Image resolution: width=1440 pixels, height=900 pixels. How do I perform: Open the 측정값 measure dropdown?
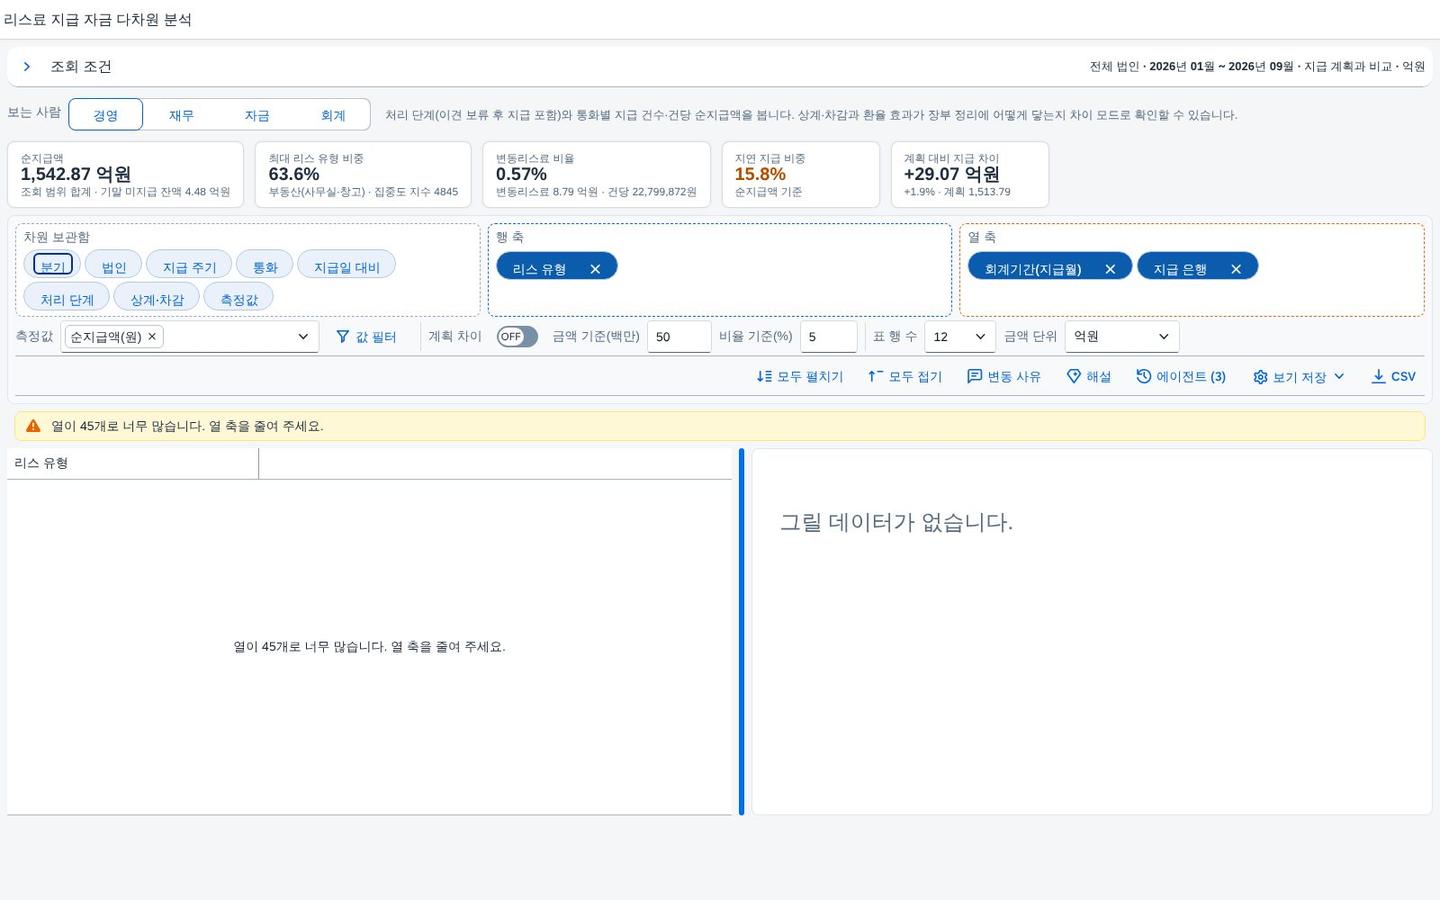[x=303, y=337]
